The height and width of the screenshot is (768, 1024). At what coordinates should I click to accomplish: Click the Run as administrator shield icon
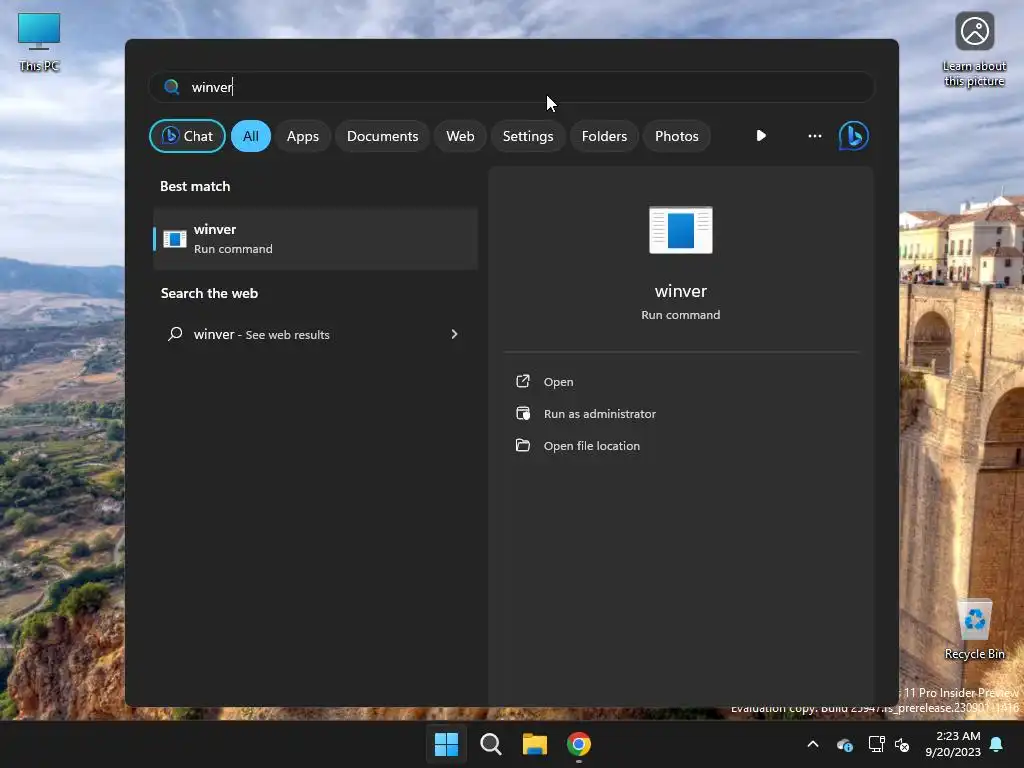(x=523, y=413)
